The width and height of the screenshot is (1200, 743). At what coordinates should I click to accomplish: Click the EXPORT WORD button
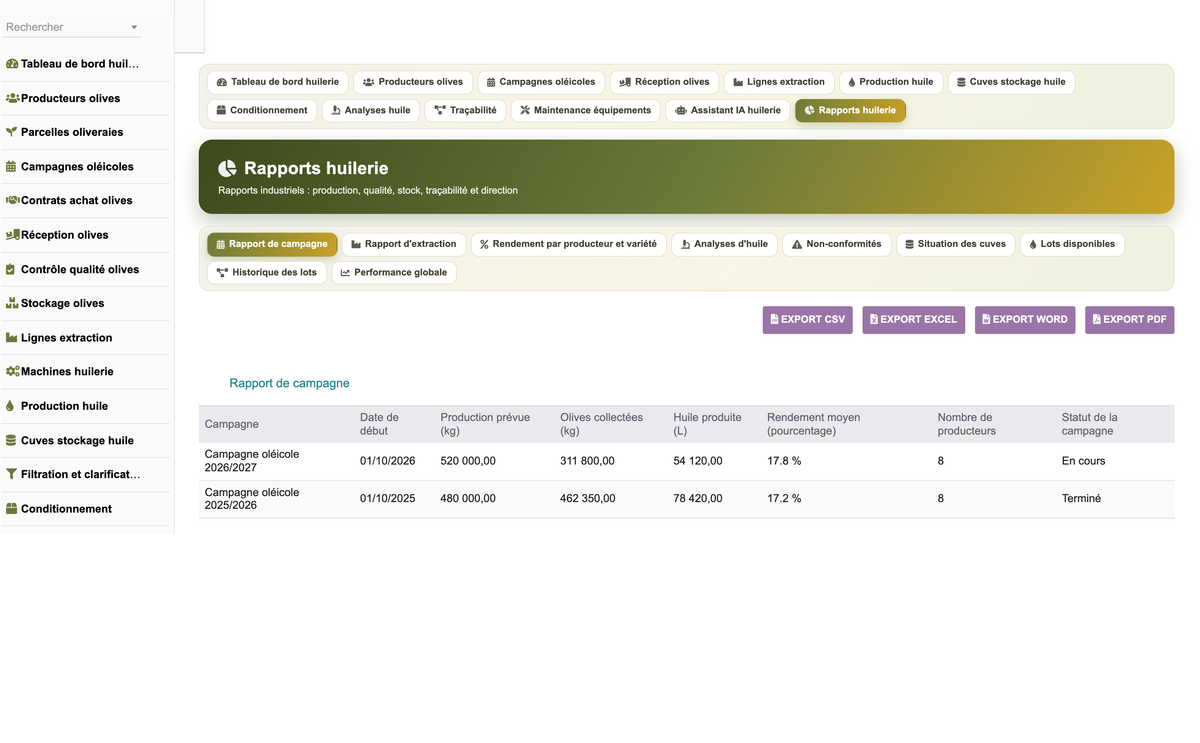tap(1025, 320)
